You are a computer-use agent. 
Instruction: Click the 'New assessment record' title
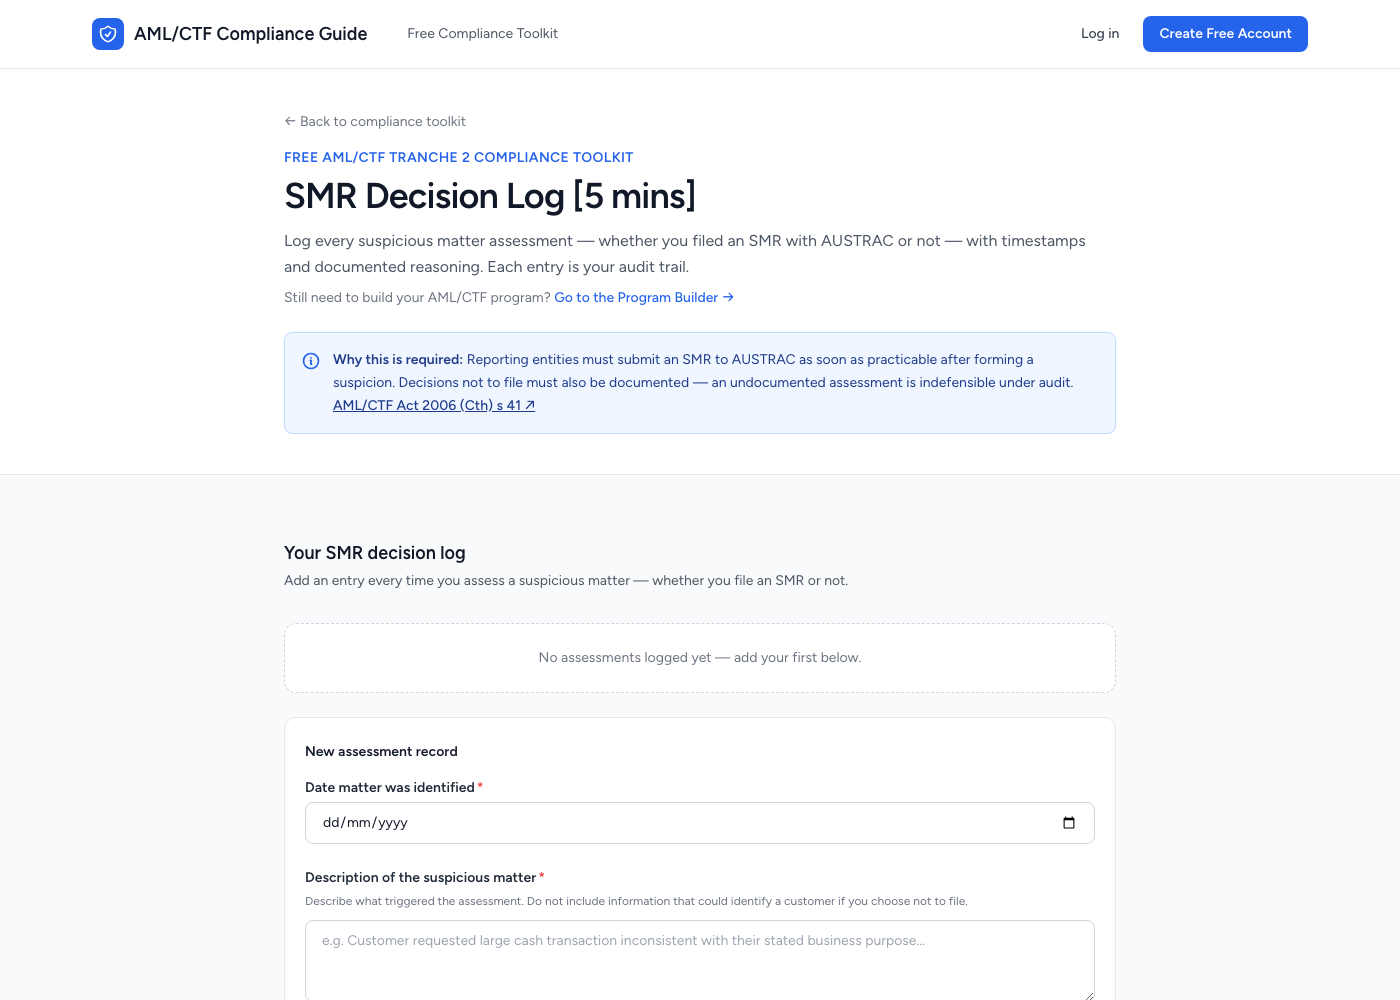(x=381, y=752)
